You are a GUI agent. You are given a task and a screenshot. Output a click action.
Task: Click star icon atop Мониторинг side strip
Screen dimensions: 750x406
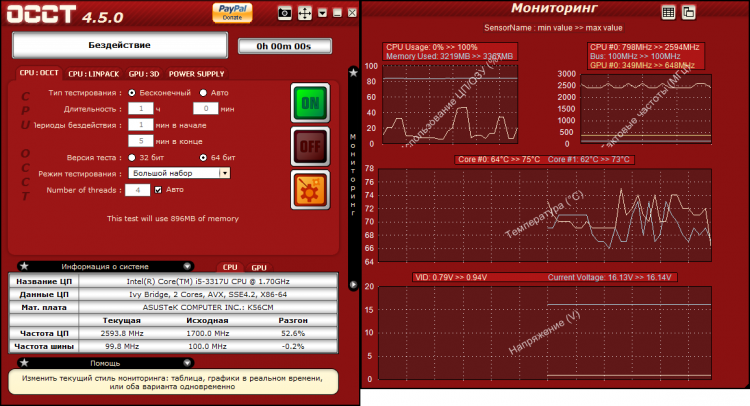tap(353, 73)
